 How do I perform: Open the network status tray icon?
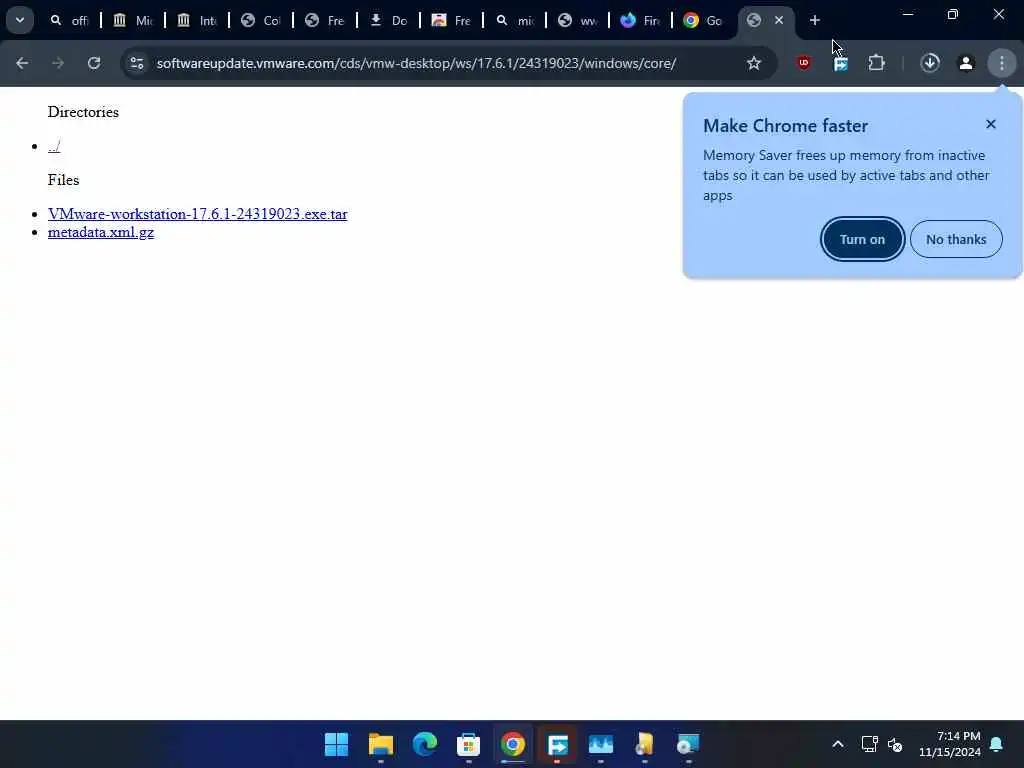point(869,744)
